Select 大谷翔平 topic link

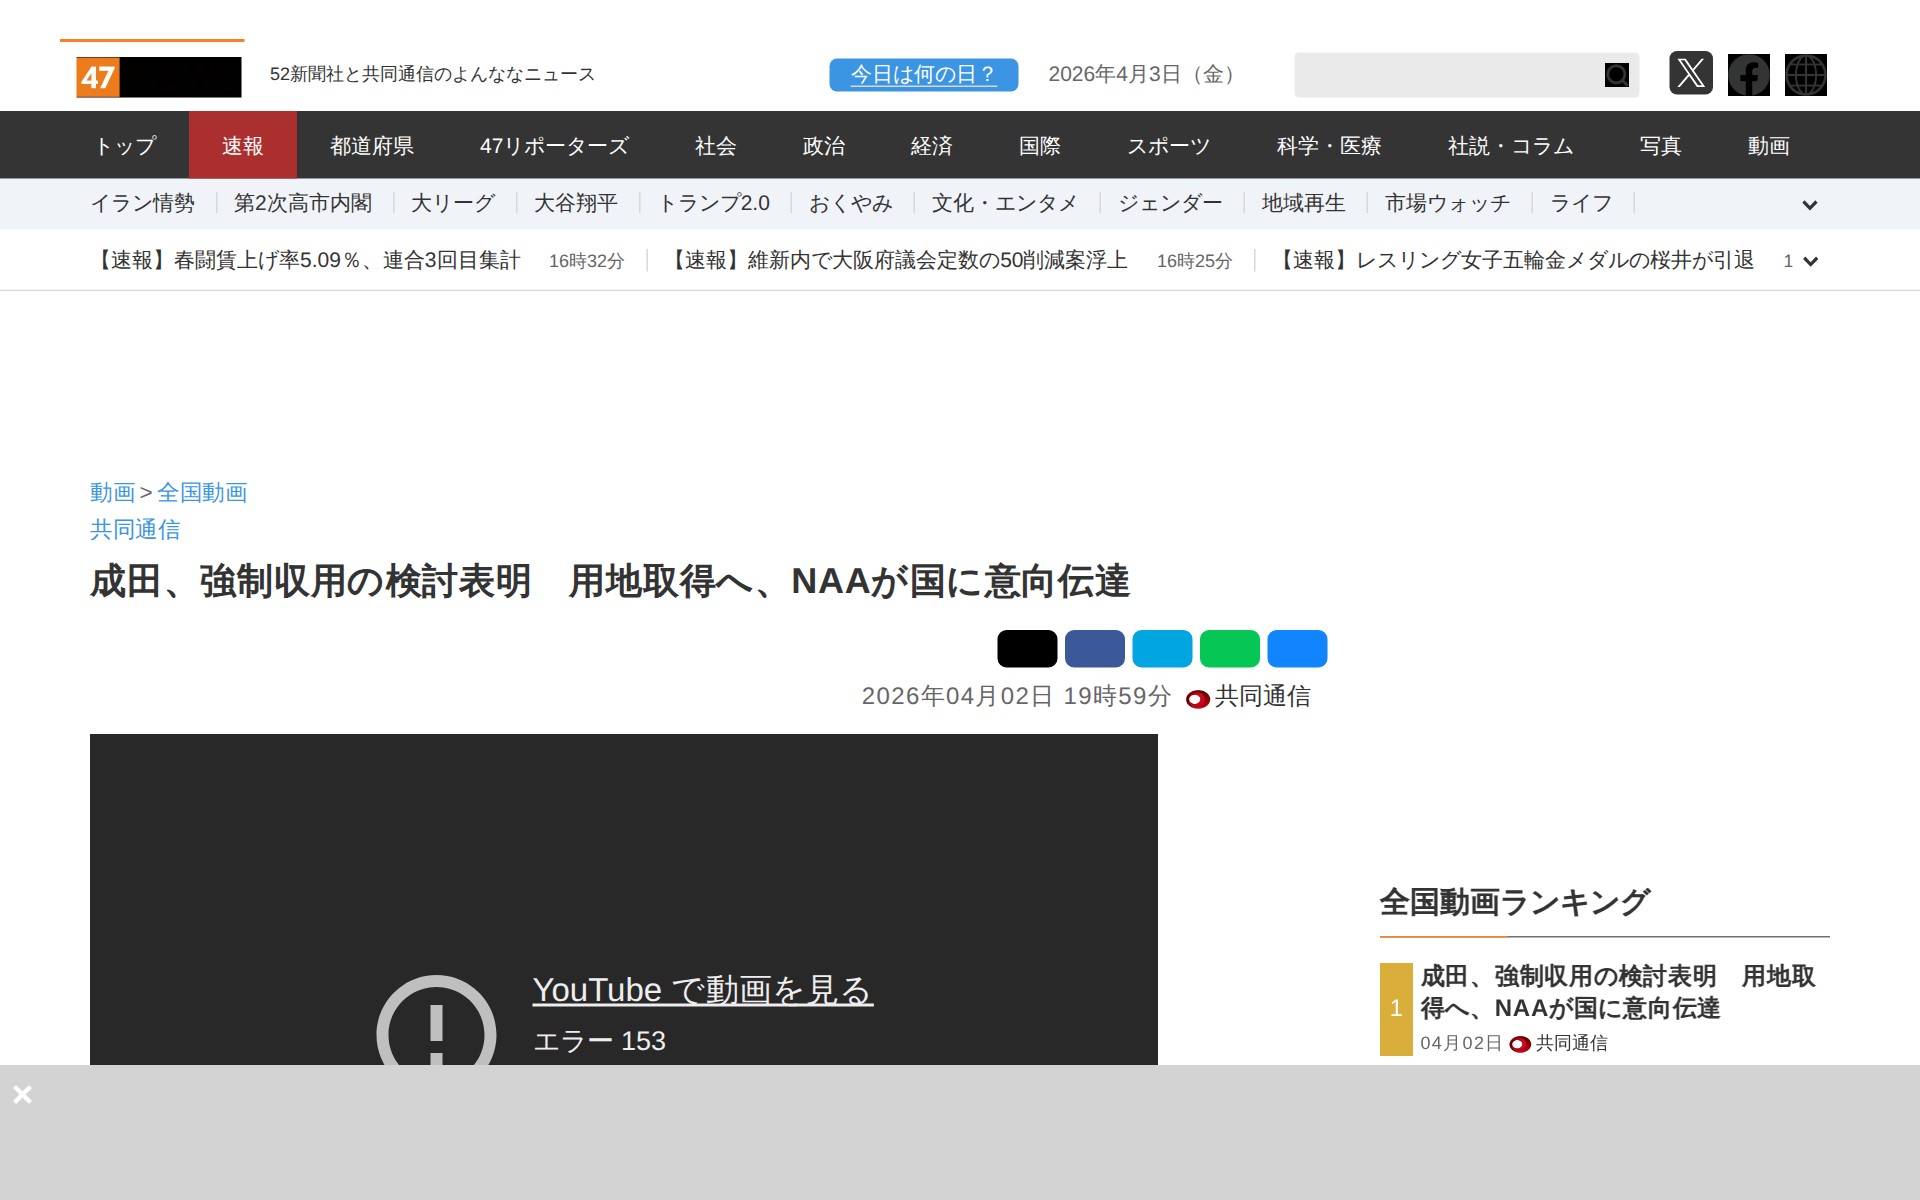coord(575,204)
